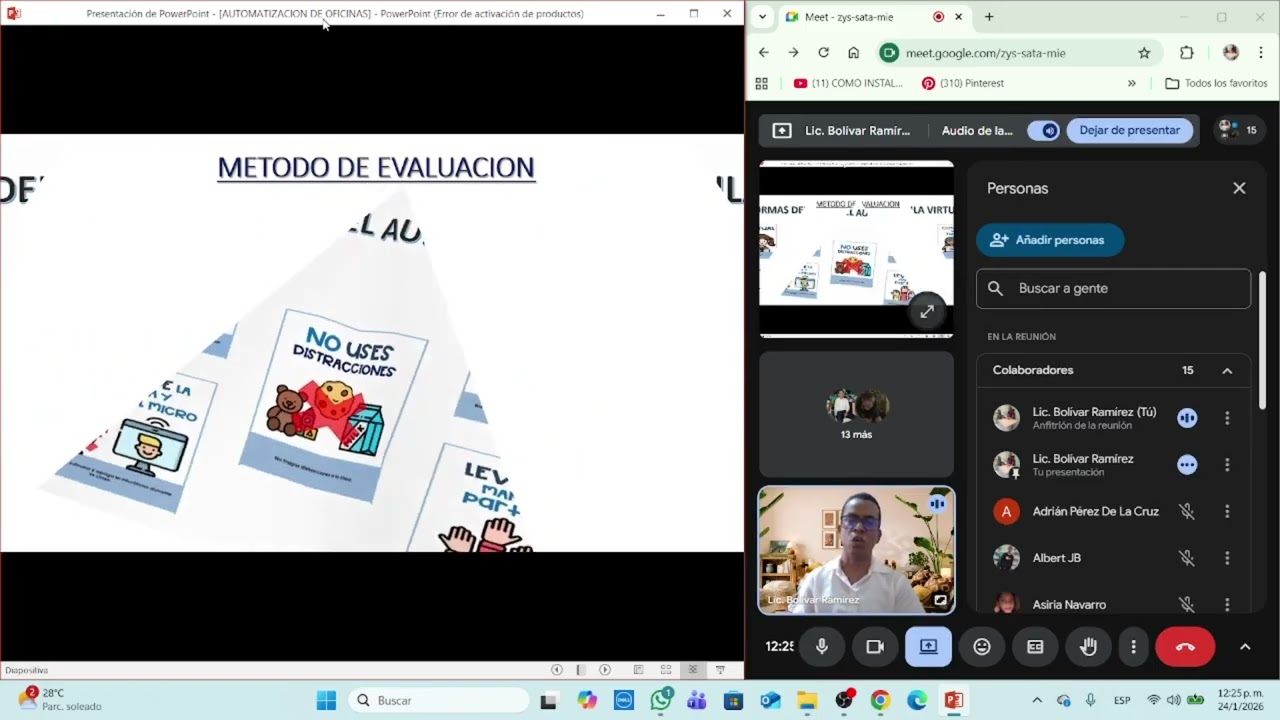Viewport: 1280px width, 720px height.
Task: Go to previous slide in PowerPoint status bar
Action: click(x=557, y=670)
